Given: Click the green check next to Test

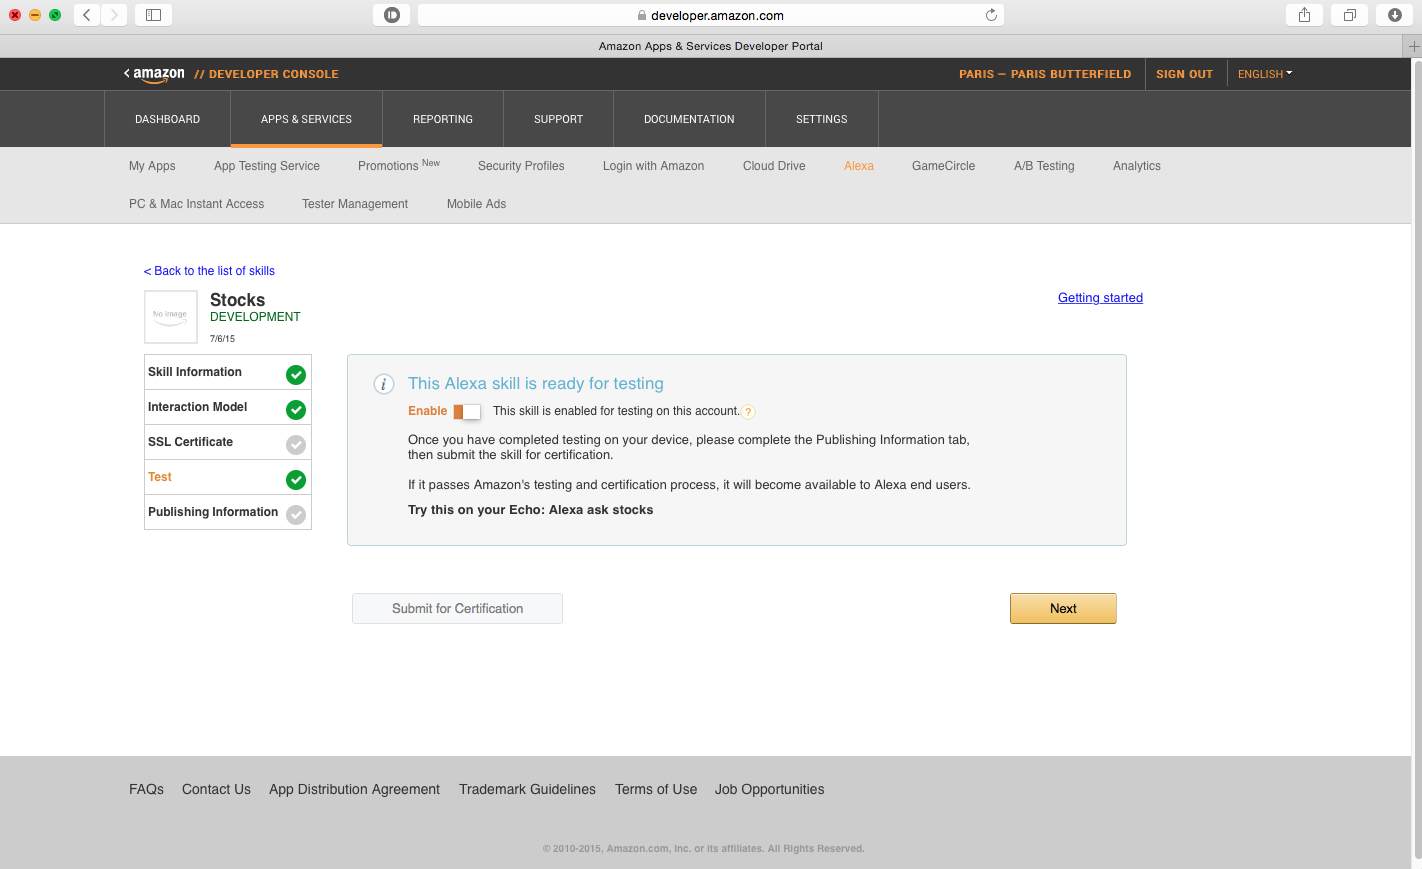Looking at the screenshot, I should (296, 480).
